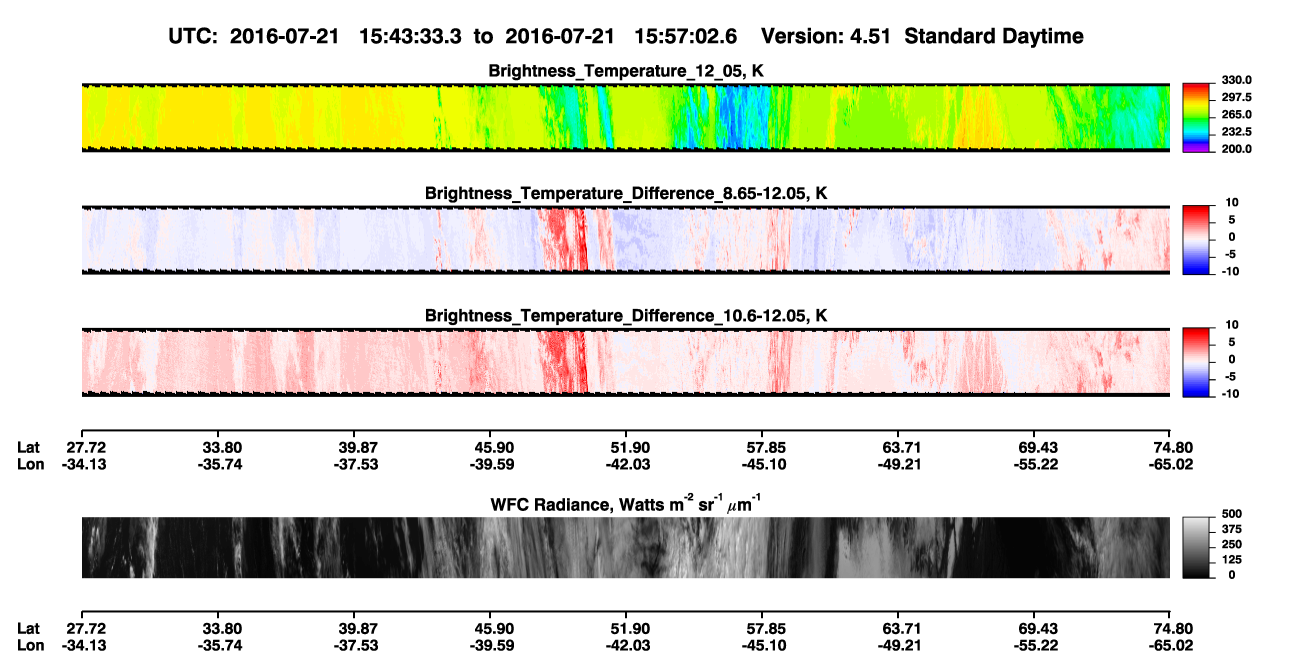Select the Brightness_Temperature_Difference_10.6-12.05 title

pyautogui.click(x=626, y=316)
